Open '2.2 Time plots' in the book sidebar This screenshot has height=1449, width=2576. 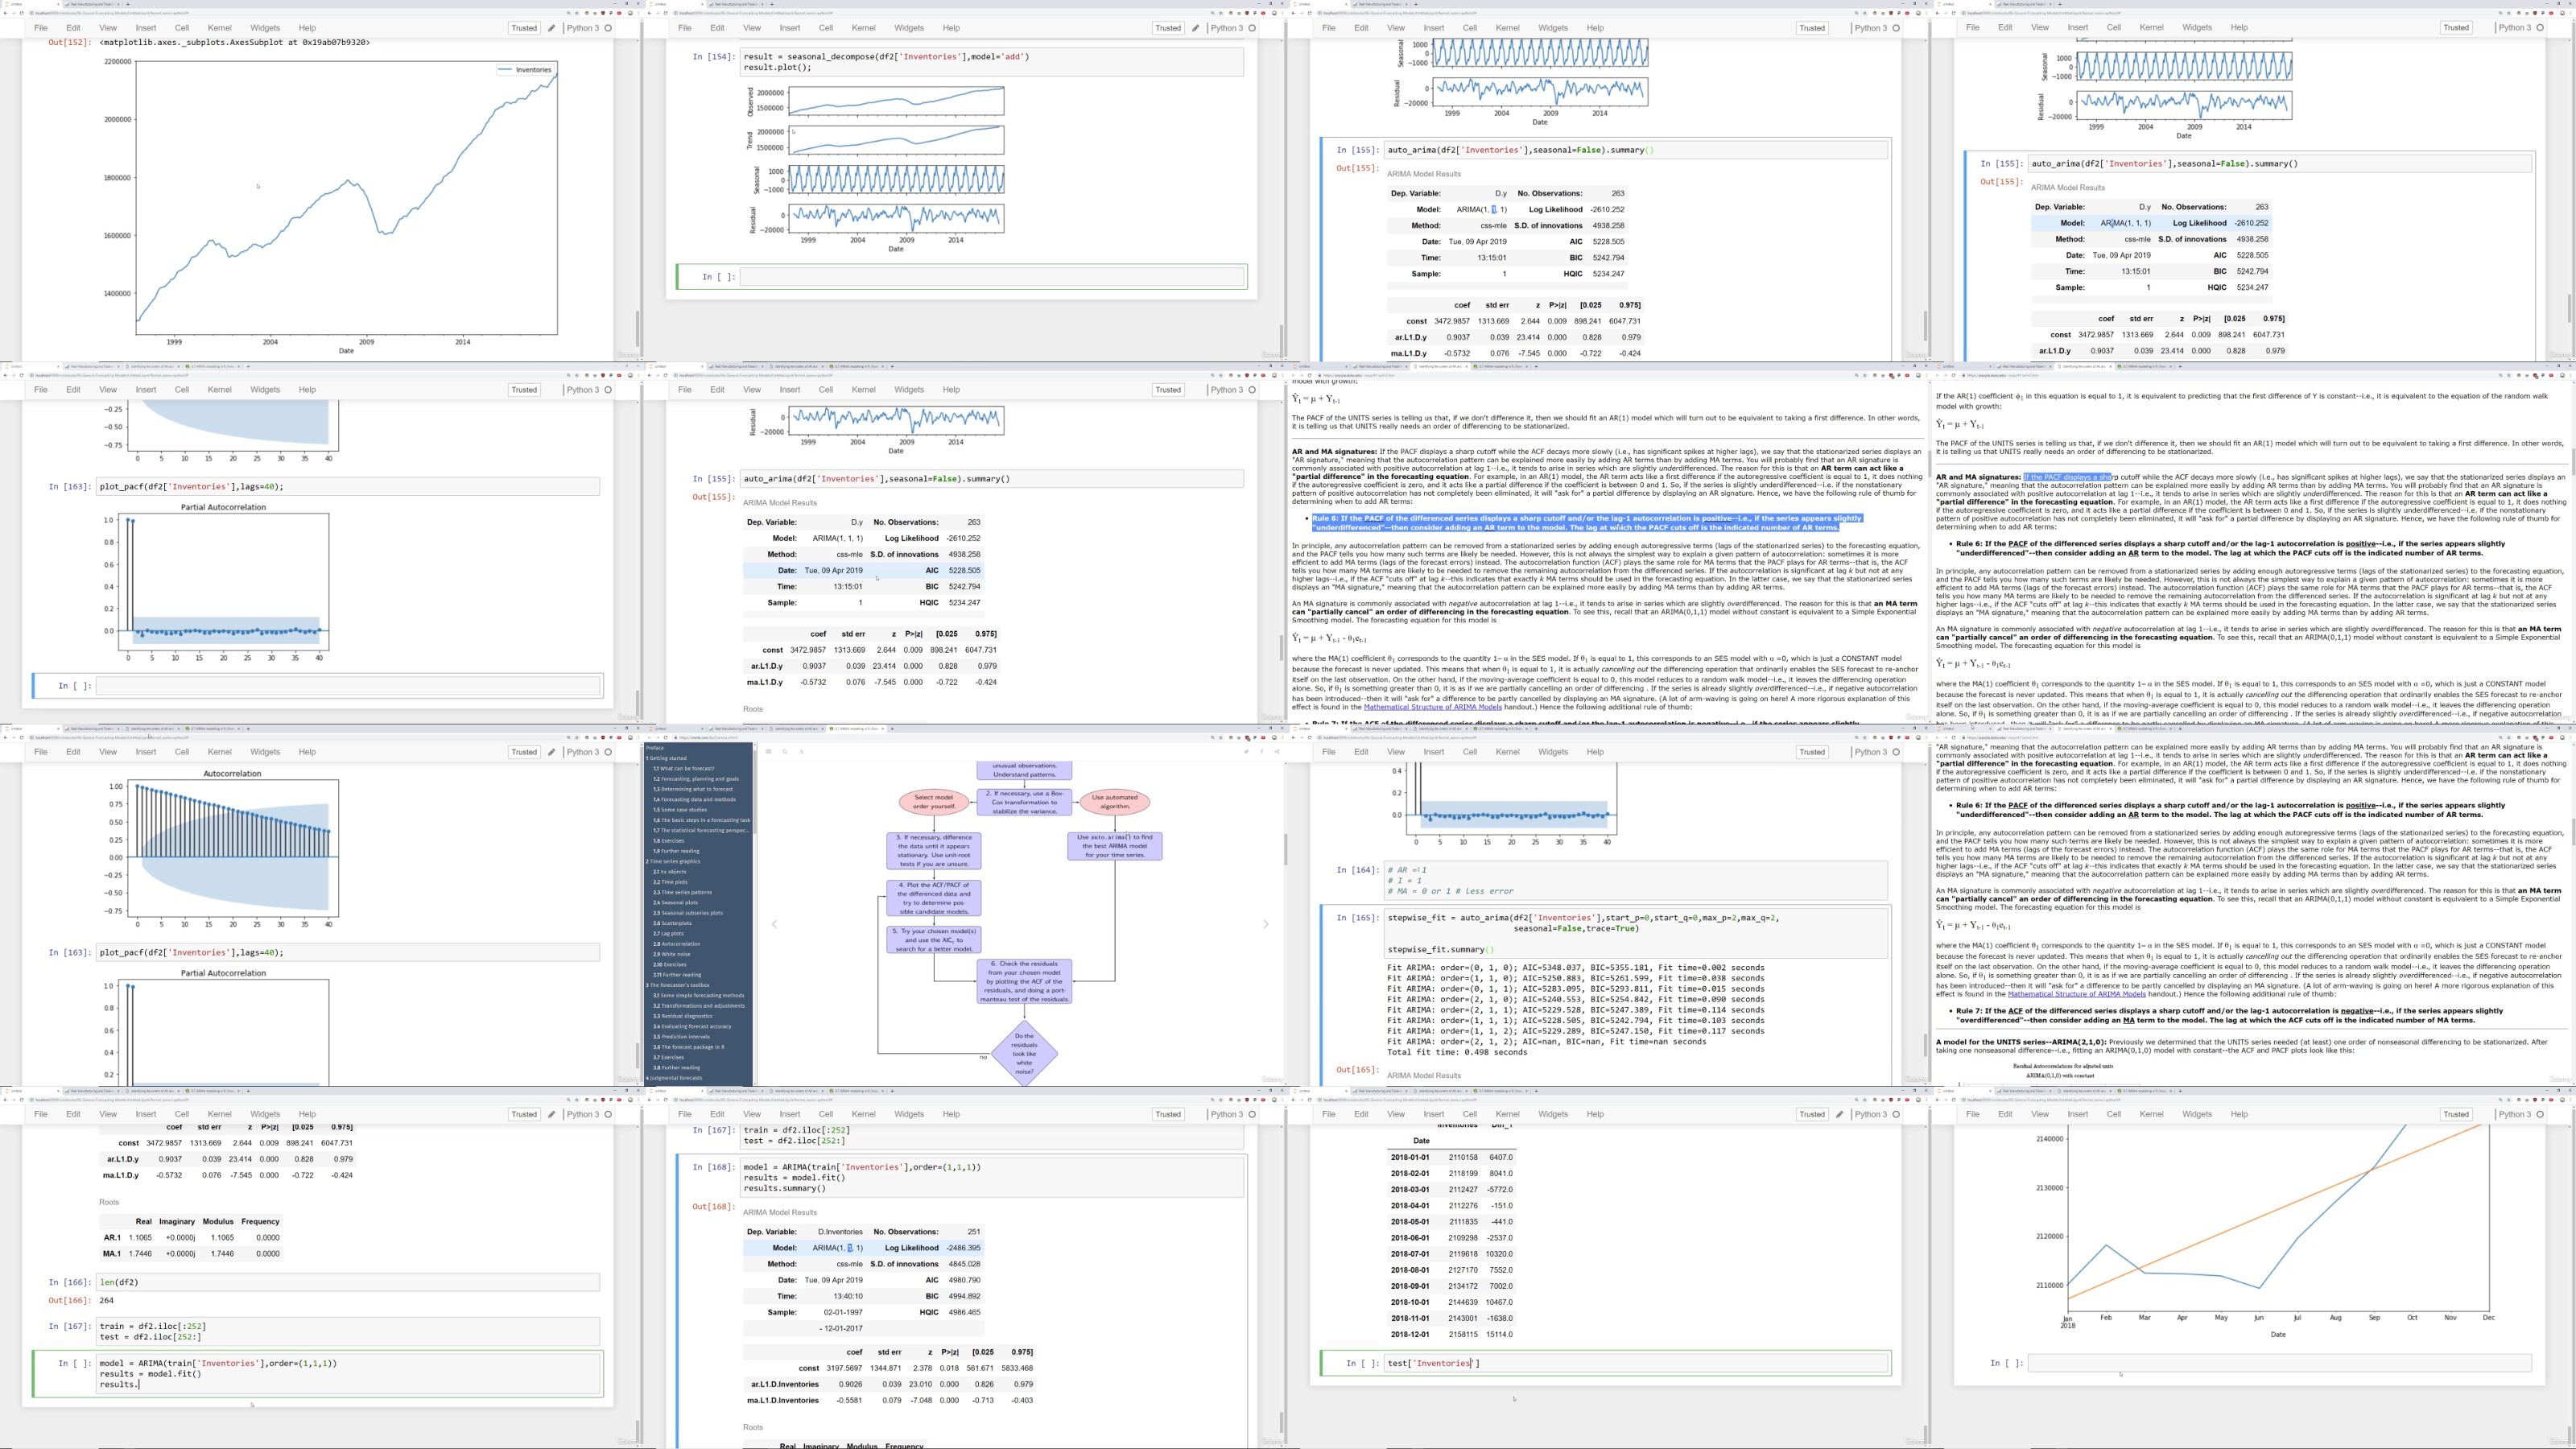670,882
